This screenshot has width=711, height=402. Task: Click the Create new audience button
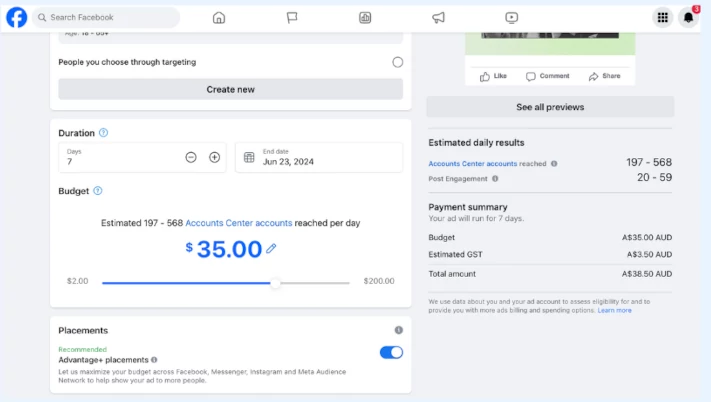click(230, 89)
